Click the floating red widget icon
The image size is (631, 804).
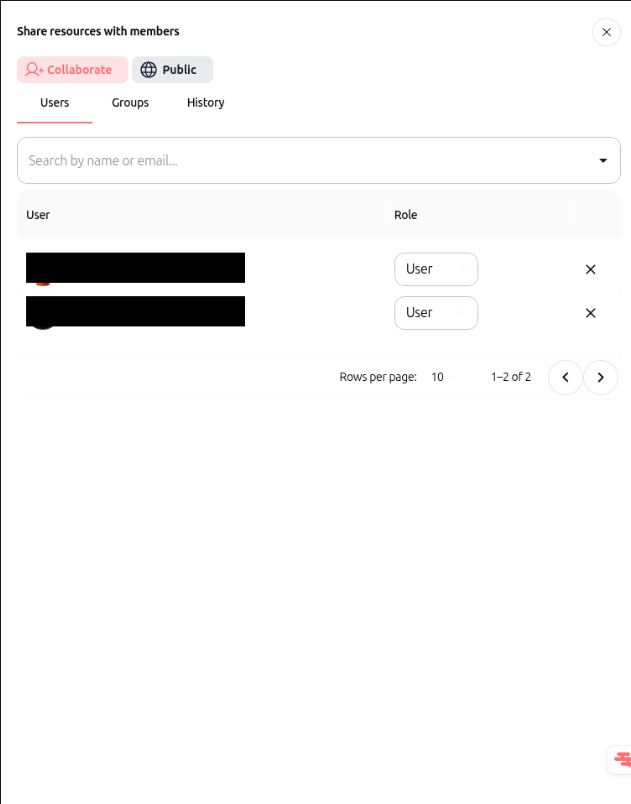click(x=621, y=759)
